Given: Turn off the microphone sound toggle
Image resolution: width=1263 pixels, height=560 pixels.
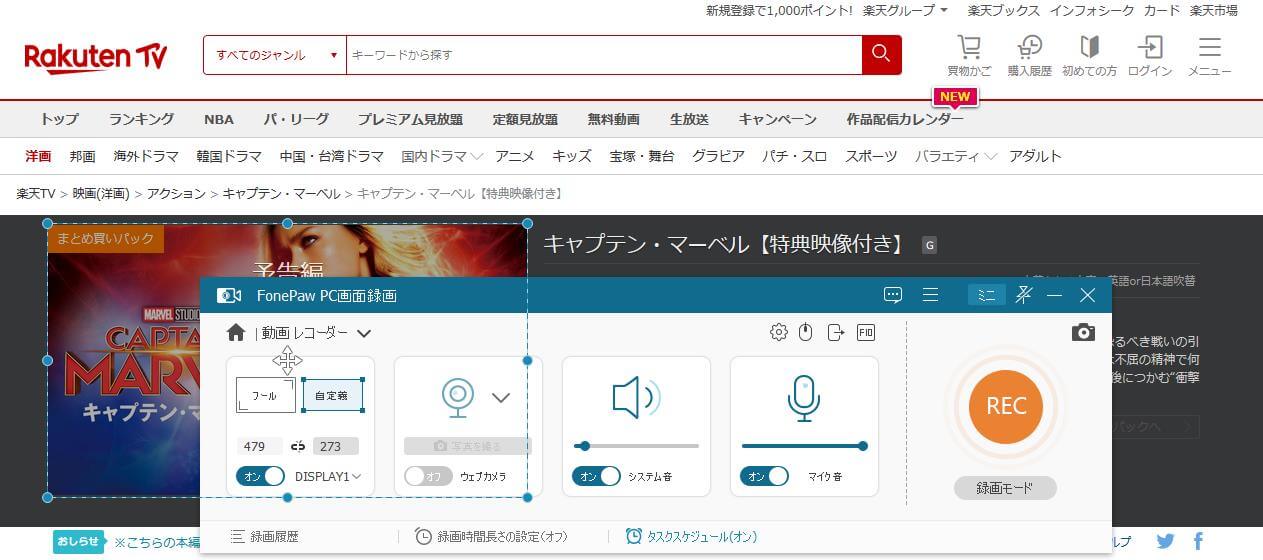Looking at the screenshot, I should pos(764,476).
